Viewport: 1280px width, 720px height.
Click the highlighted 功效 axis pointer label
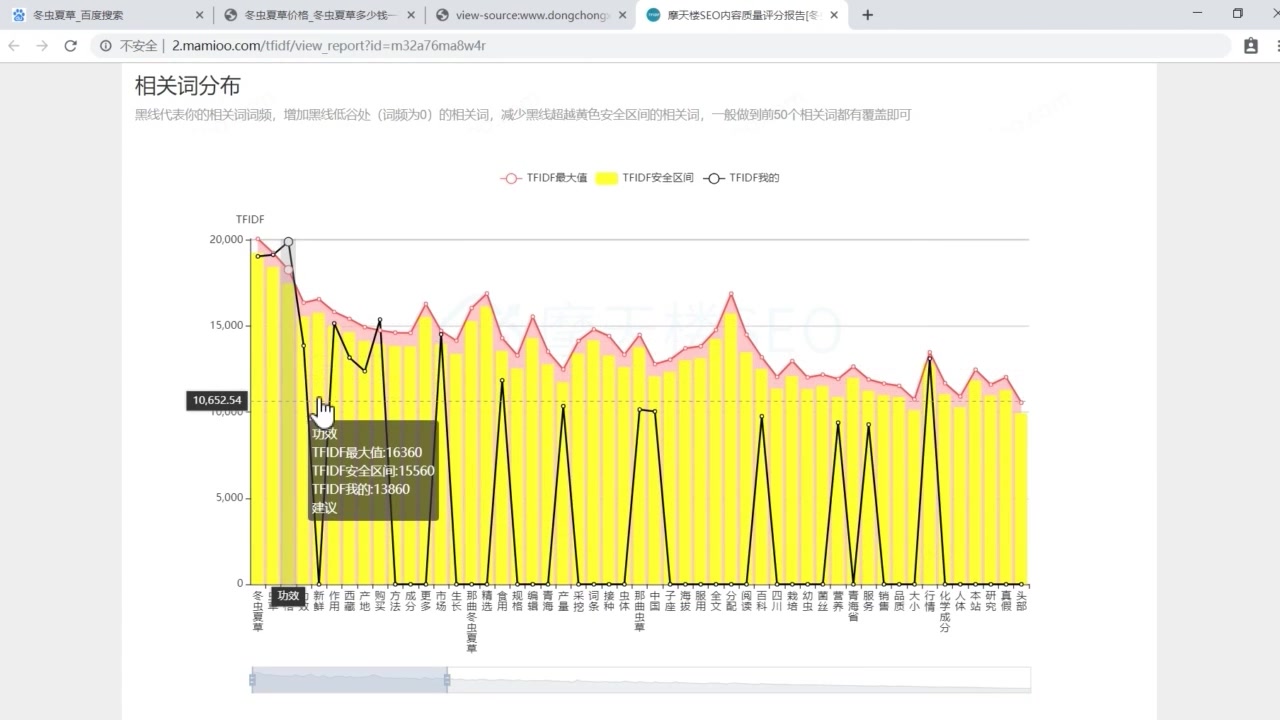[288, 596]
